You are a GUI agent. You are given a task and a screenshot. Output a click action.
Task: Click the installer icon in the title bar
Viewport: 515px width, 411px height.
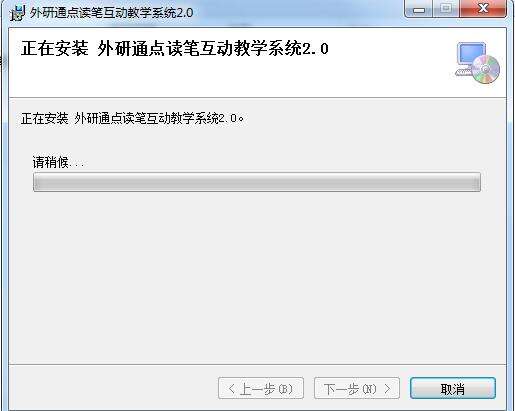coord(17,13)
